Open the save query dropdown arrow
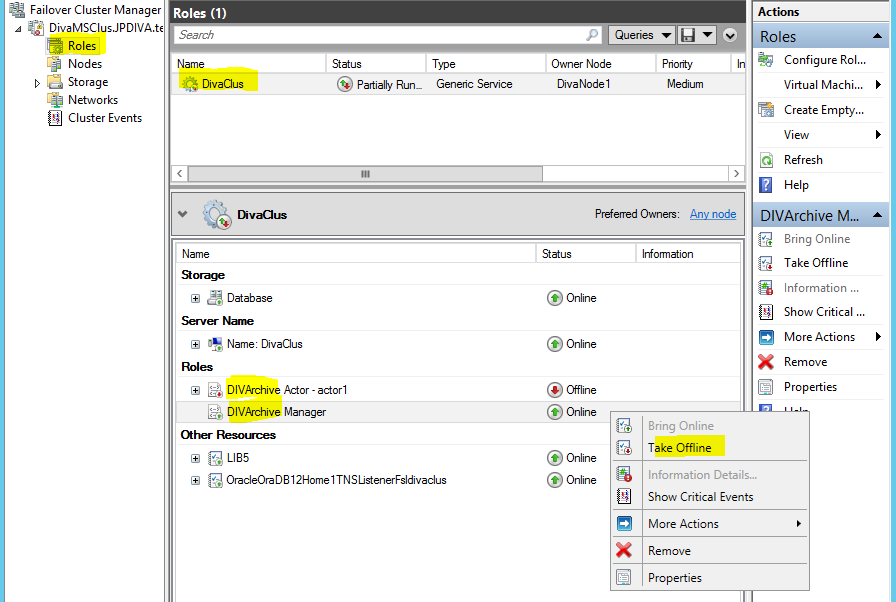This screenshot has width=896, height=602. click(x=707, y=35)
